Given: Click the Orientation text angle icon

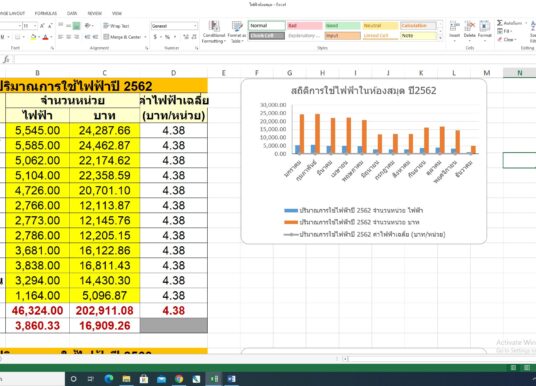Looking at the screenshot, I should (x=88, y=26).
